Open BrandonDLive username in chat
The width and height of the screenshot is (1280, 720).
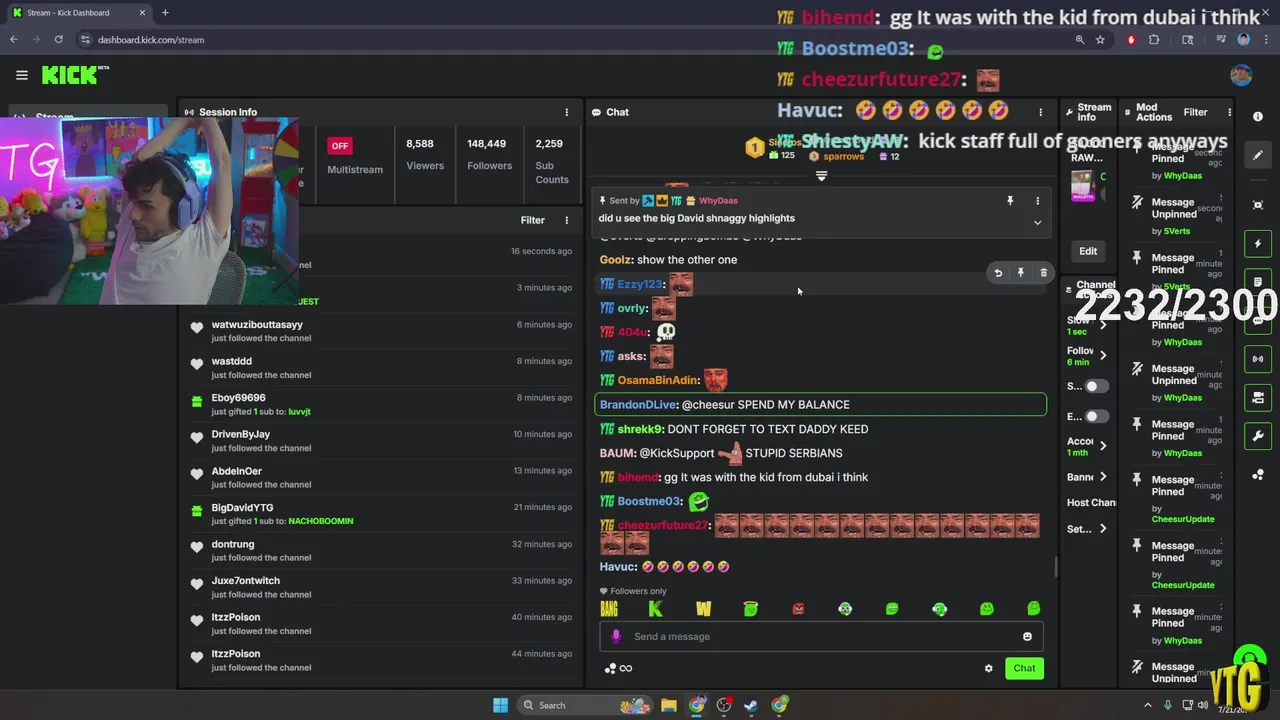coord(638,405)
